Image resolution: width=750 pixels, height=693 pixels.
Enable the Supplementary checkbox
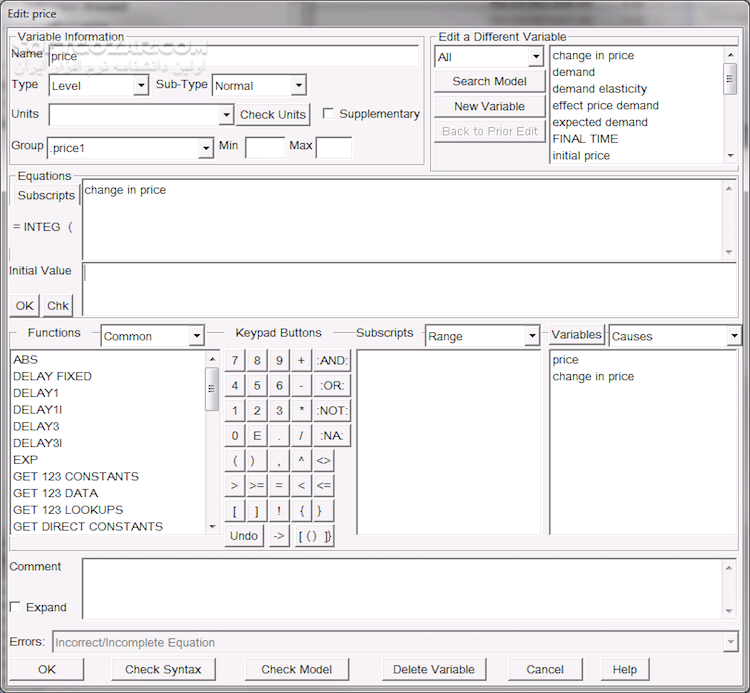coord(328,114)
